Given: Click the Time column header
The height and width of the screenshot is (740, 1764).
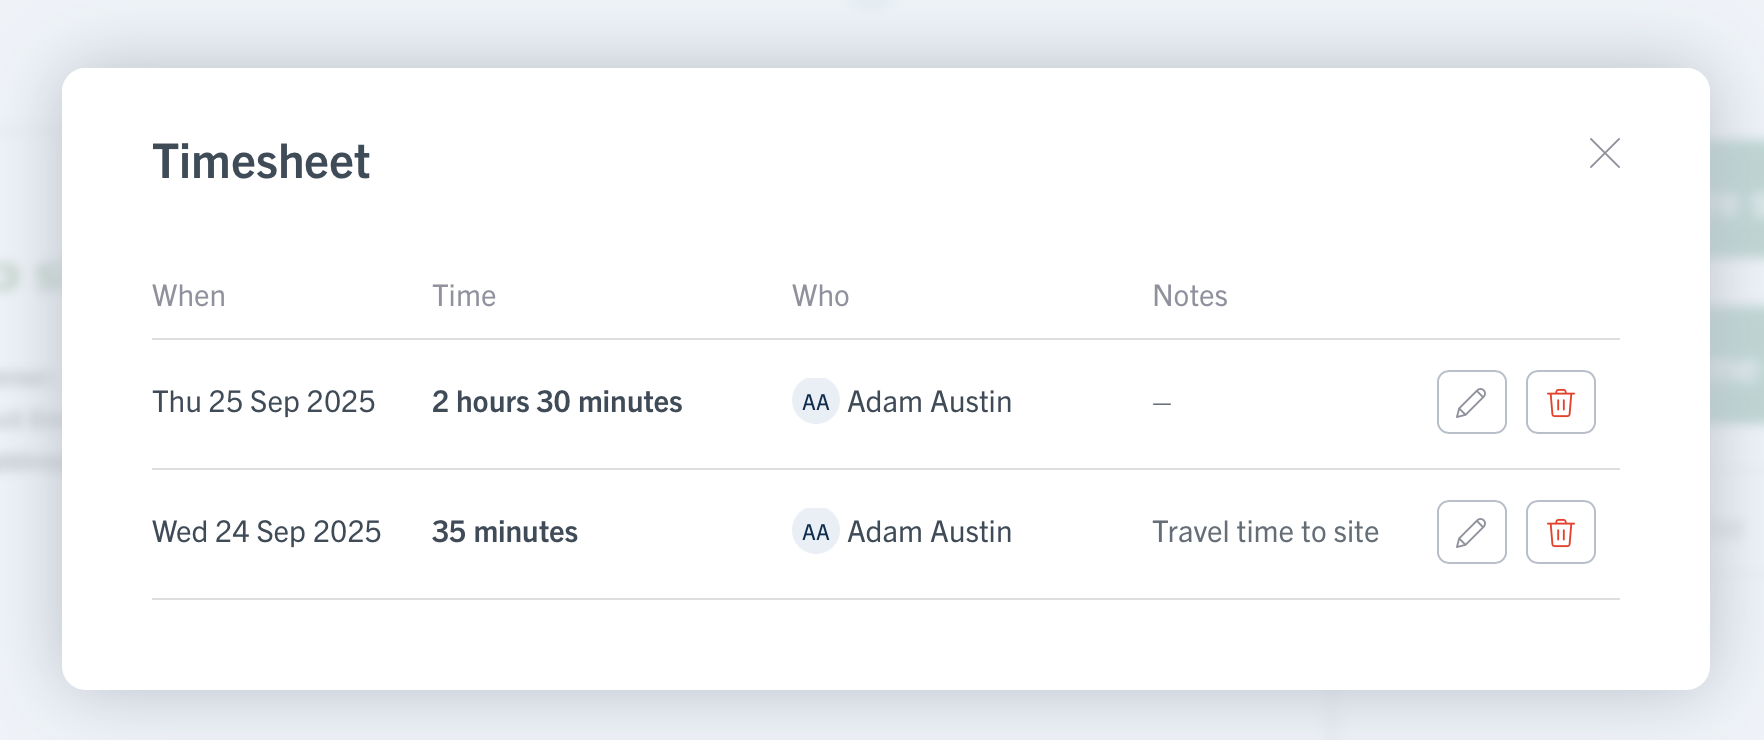Looking at the screenshot, I should click(x=464, y=296).
